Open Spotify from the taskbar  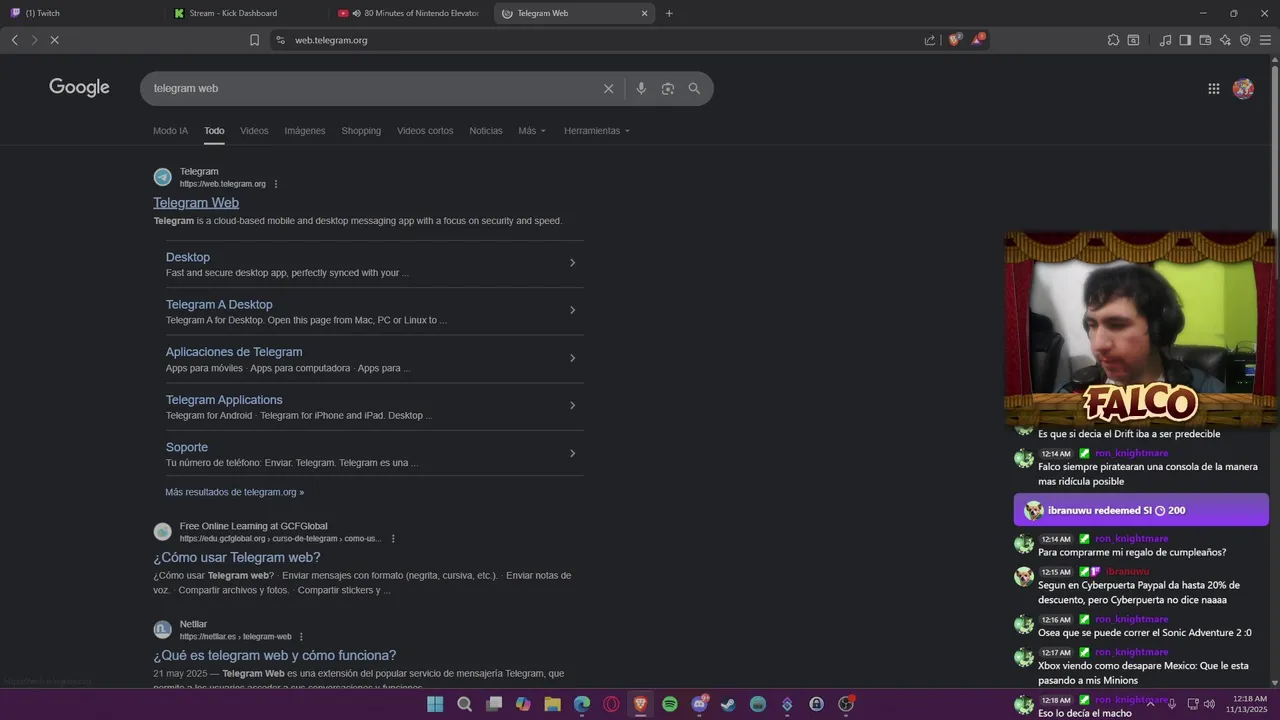tap(670, 704)
